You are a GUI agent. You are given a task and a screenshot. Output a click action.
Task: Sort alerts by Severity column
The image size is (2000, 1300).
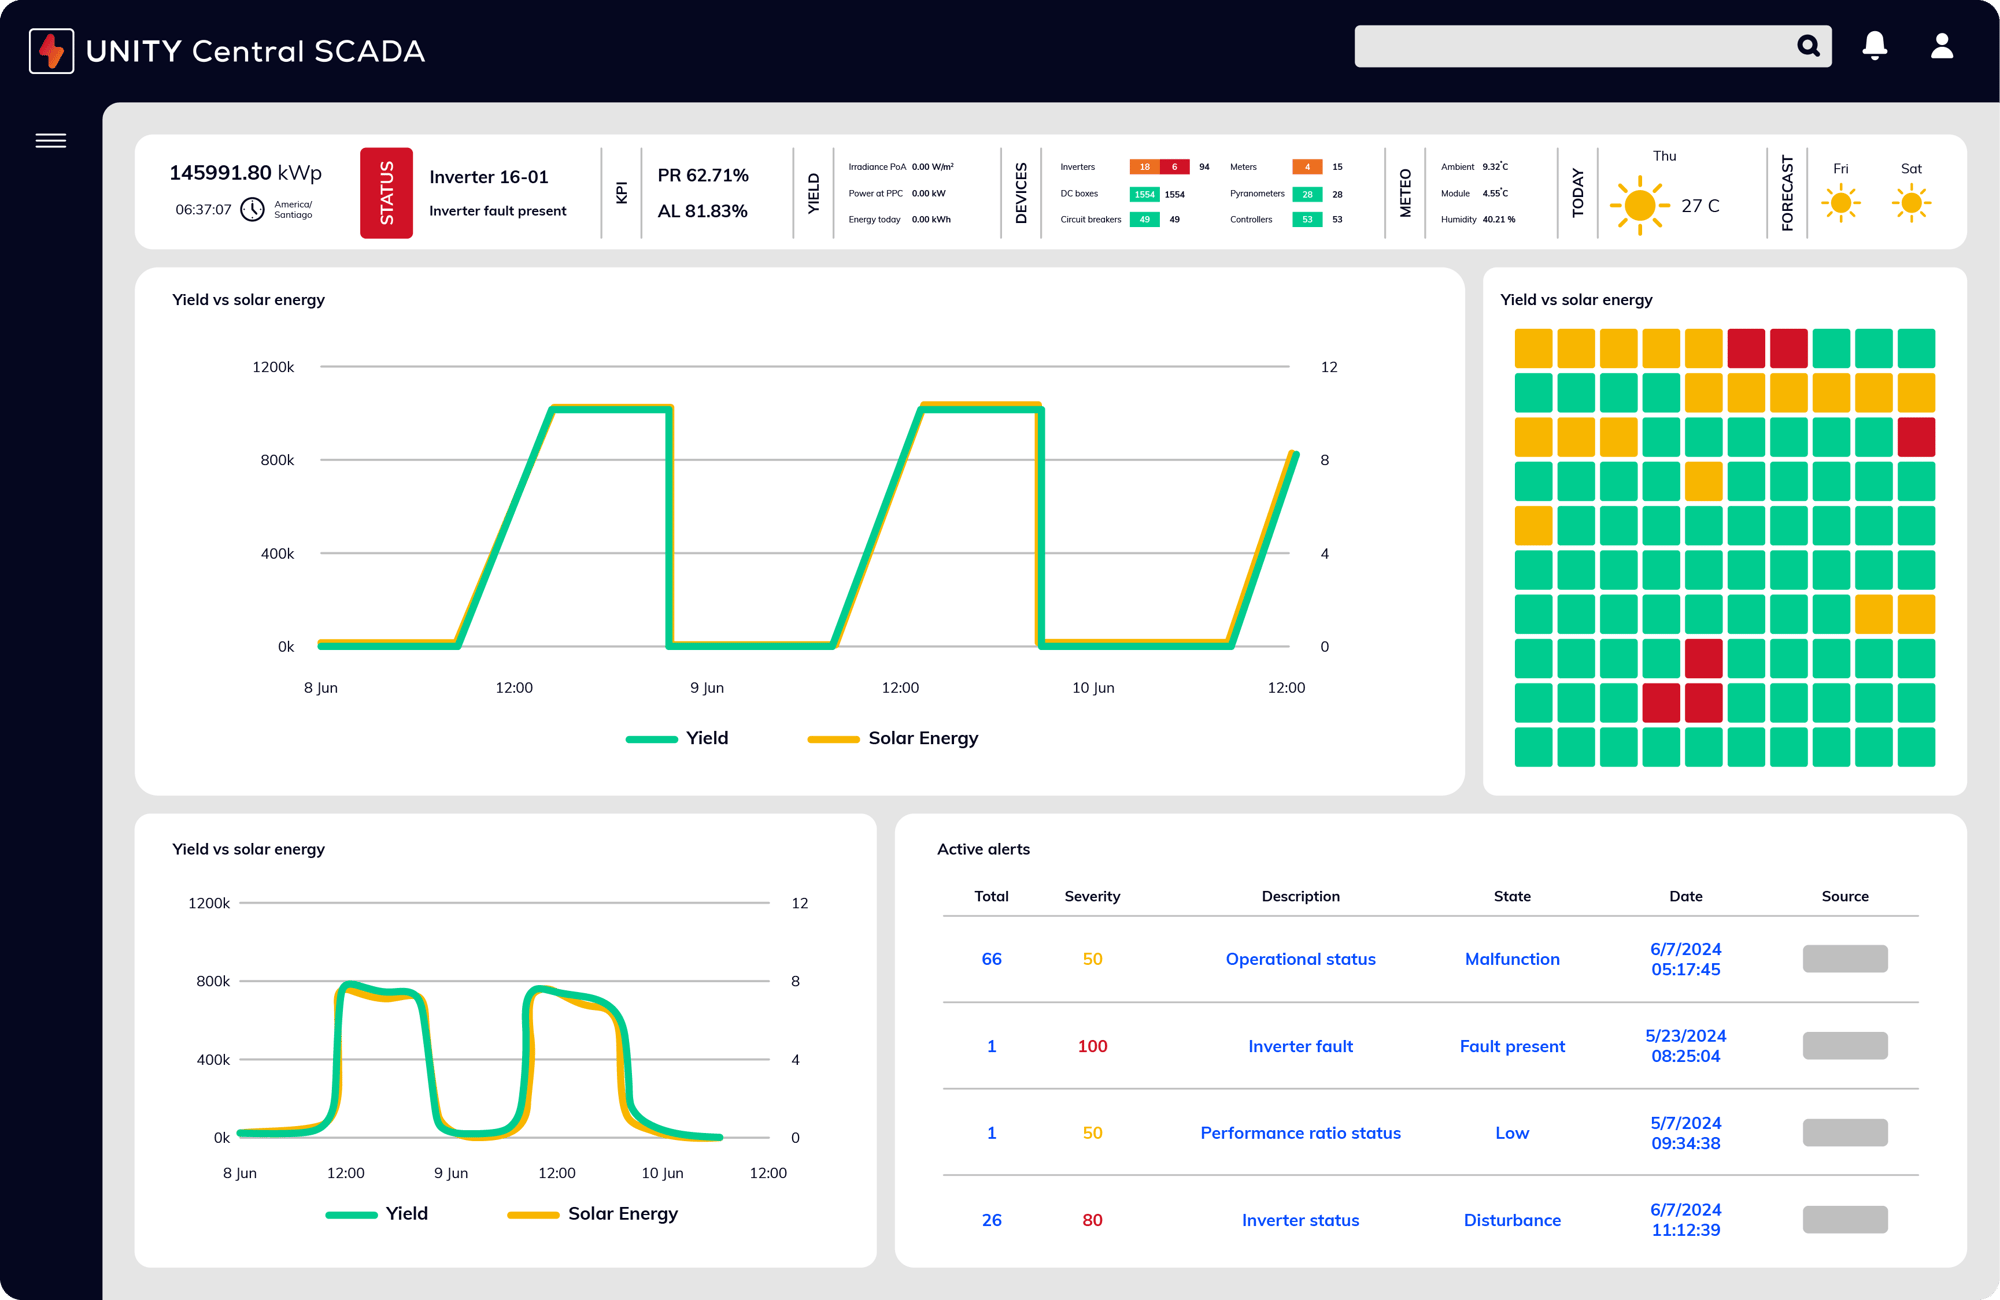point(1092,896)
